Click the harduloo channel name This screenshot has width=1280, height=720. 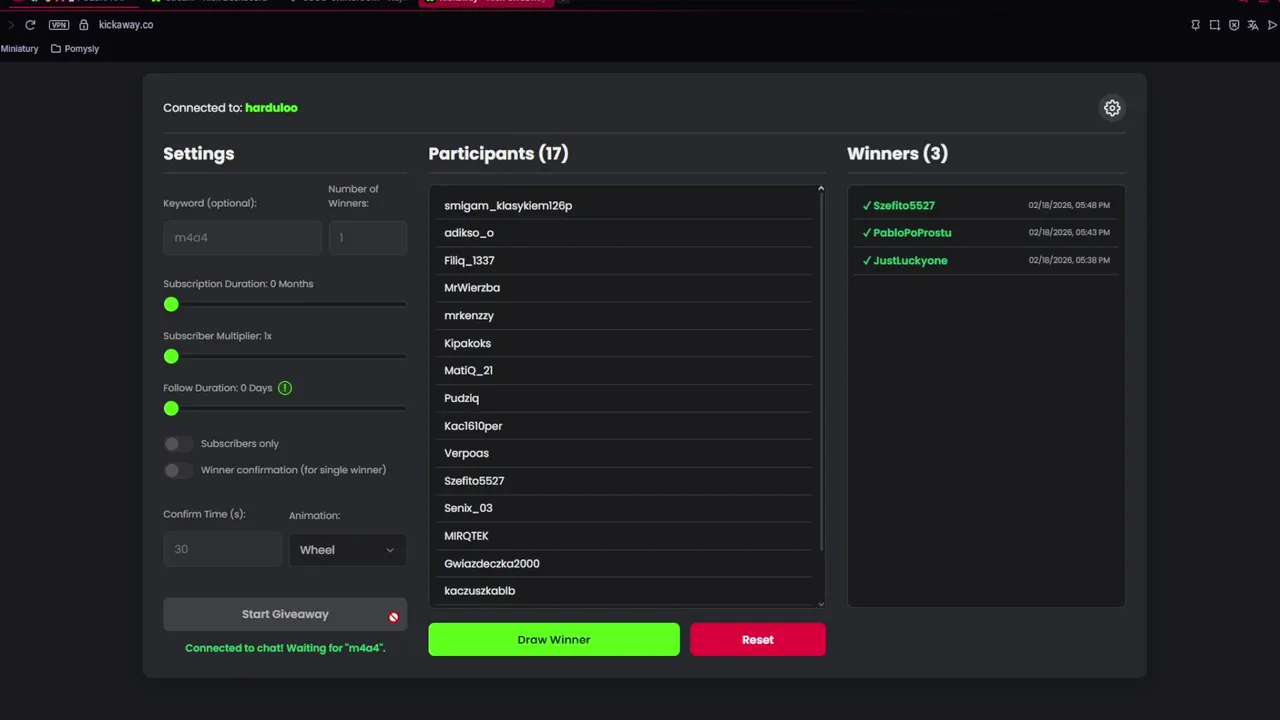[271, 108]
